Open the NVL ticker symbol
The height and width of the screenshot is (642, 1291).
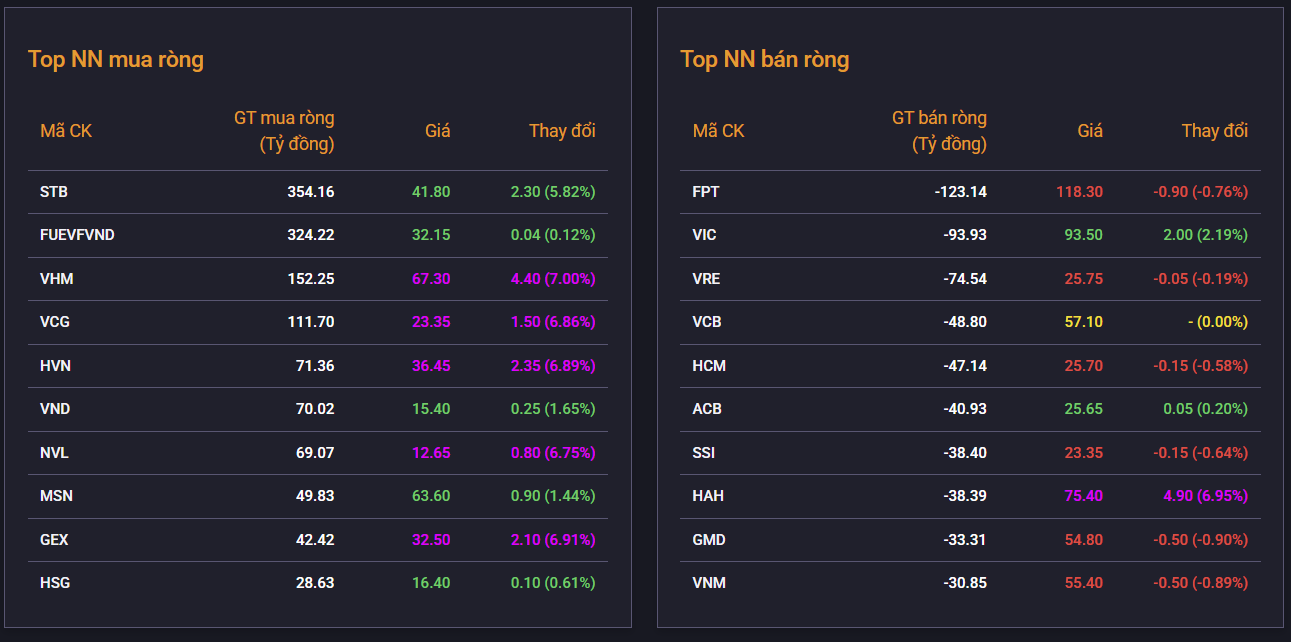55,453
